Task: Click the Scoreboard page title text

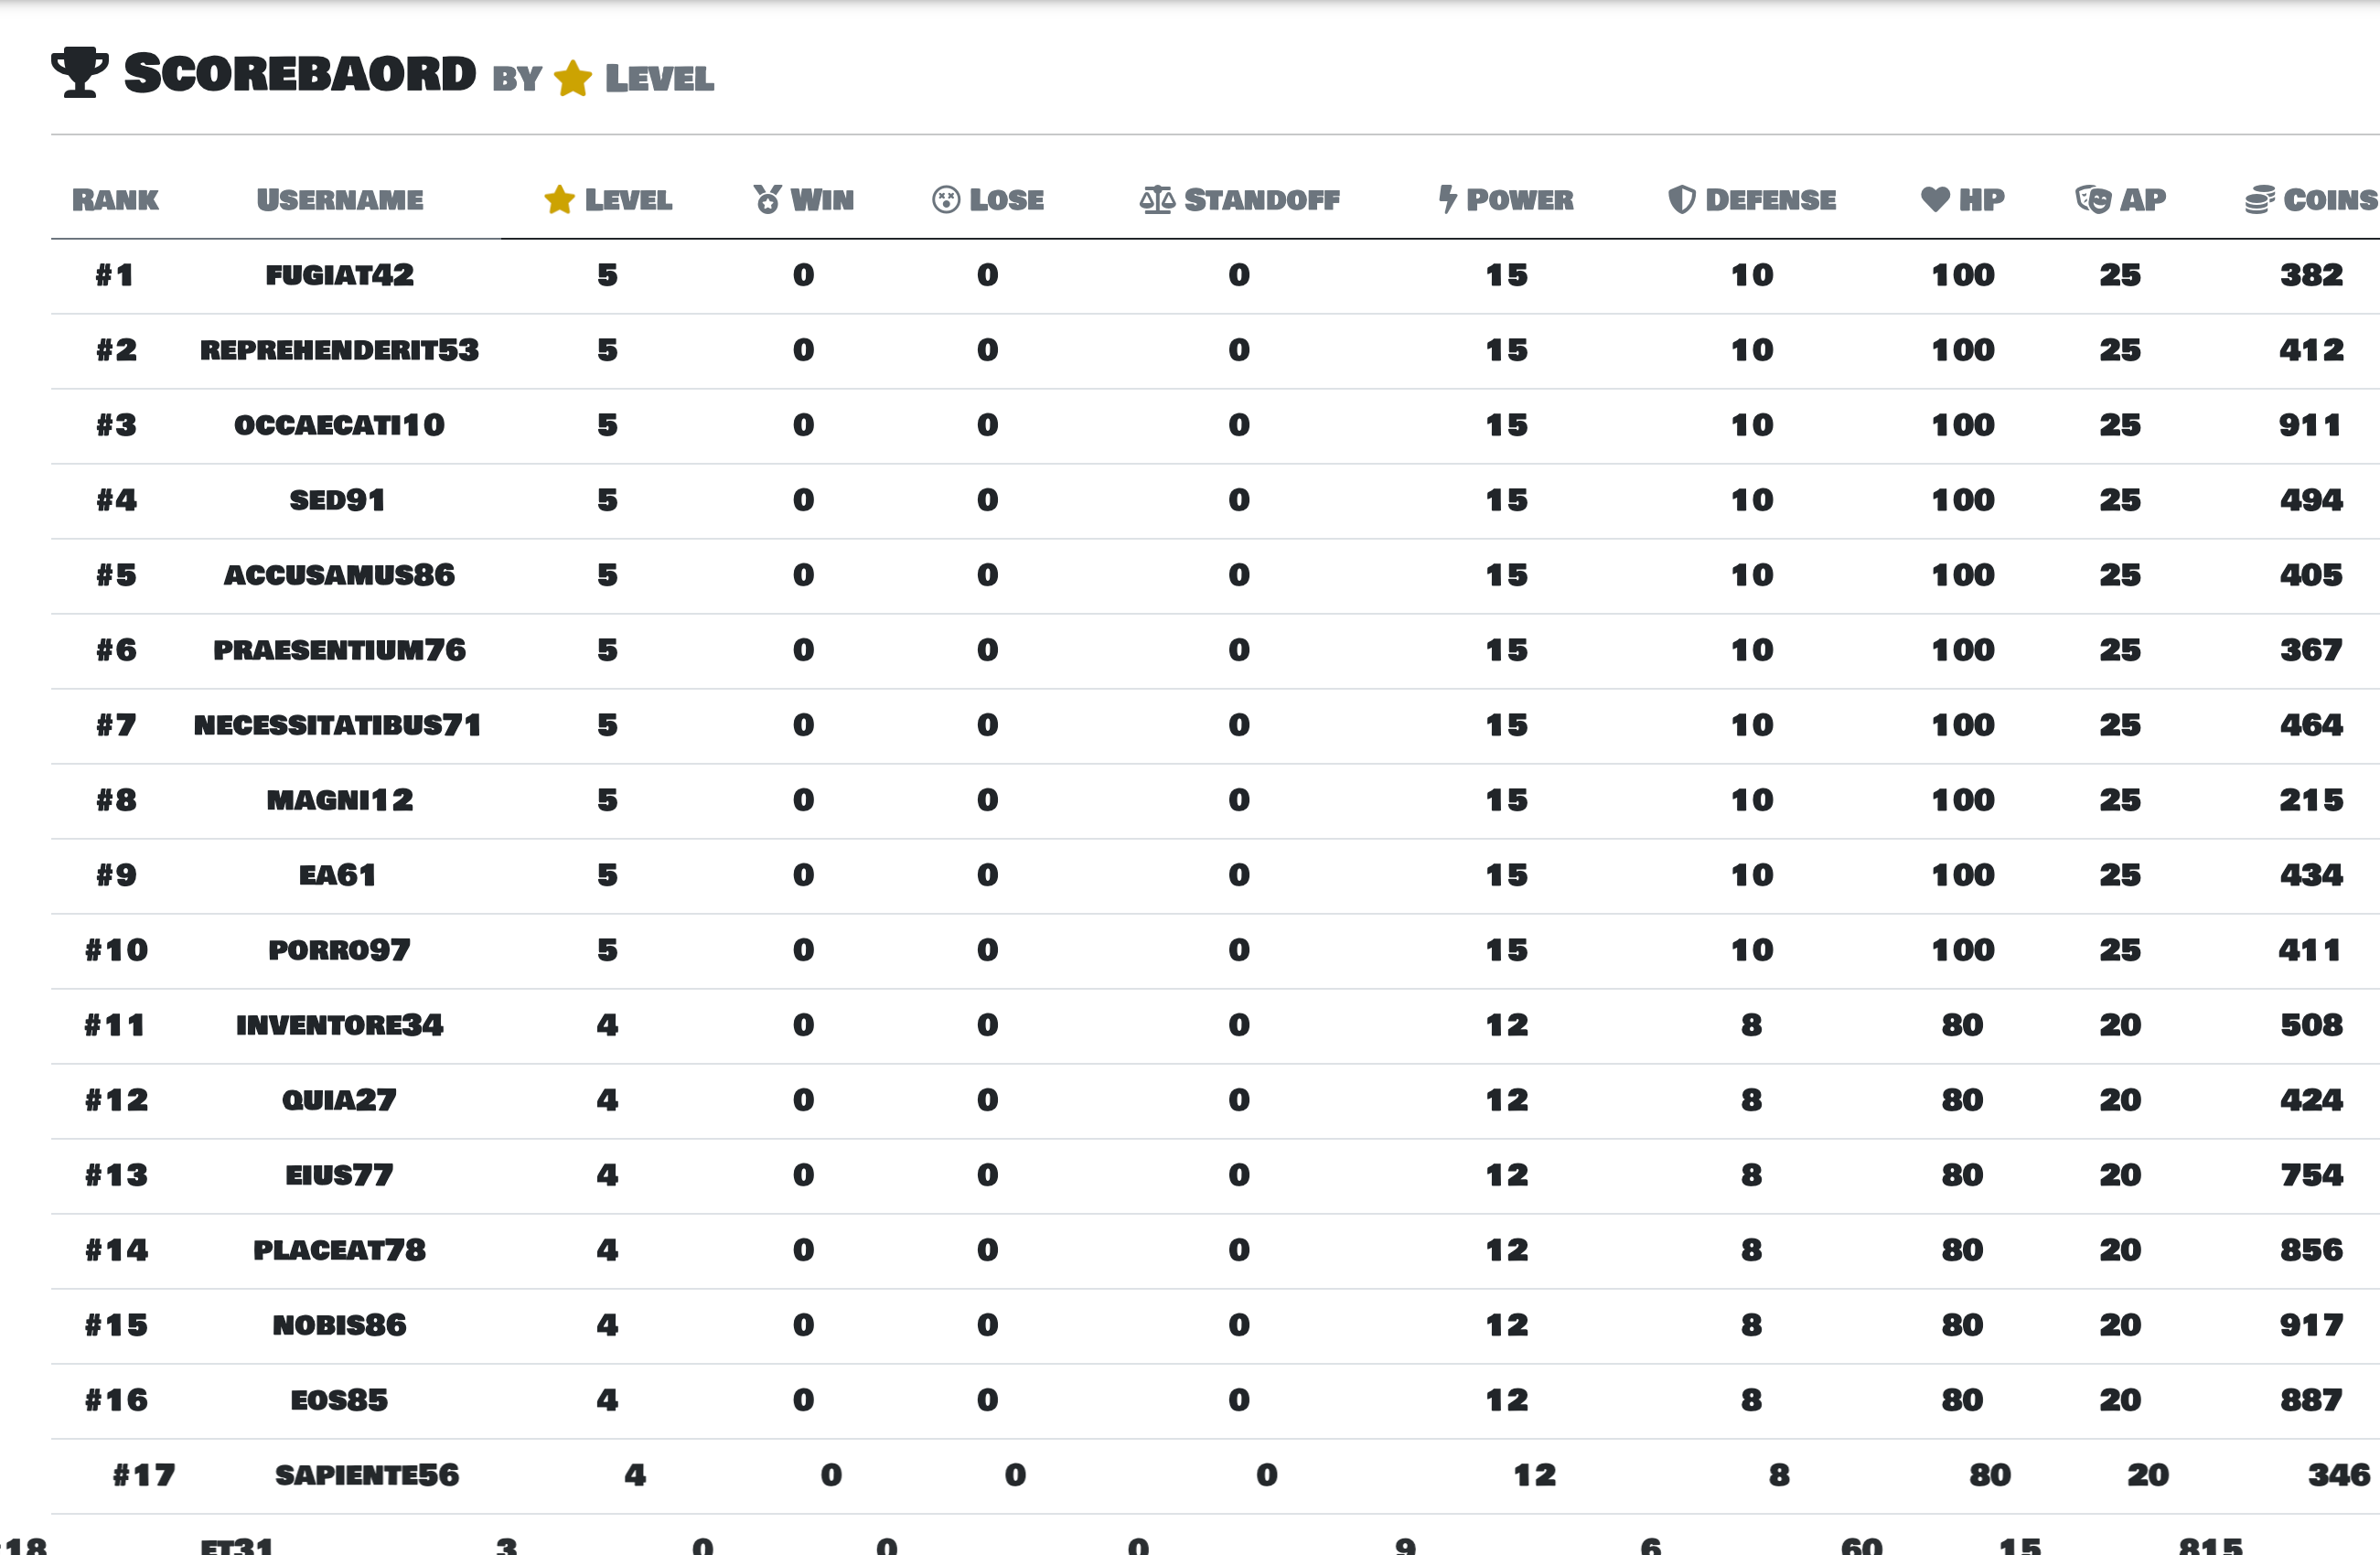Action: (300, 74)
